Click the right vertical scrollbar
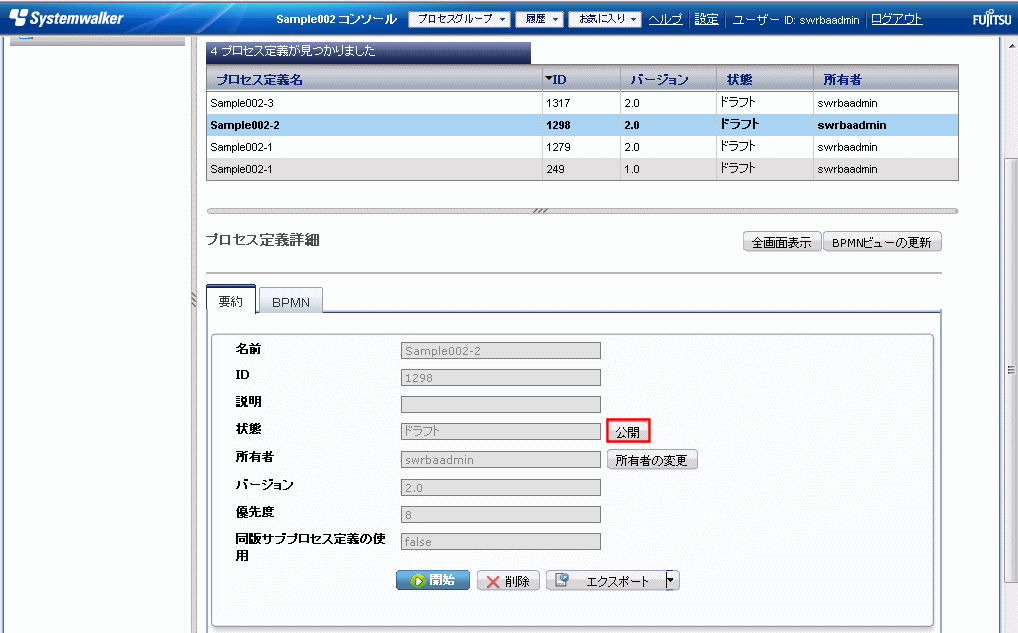Screen dimensions: 1018x633 [x=1011, y=370]
